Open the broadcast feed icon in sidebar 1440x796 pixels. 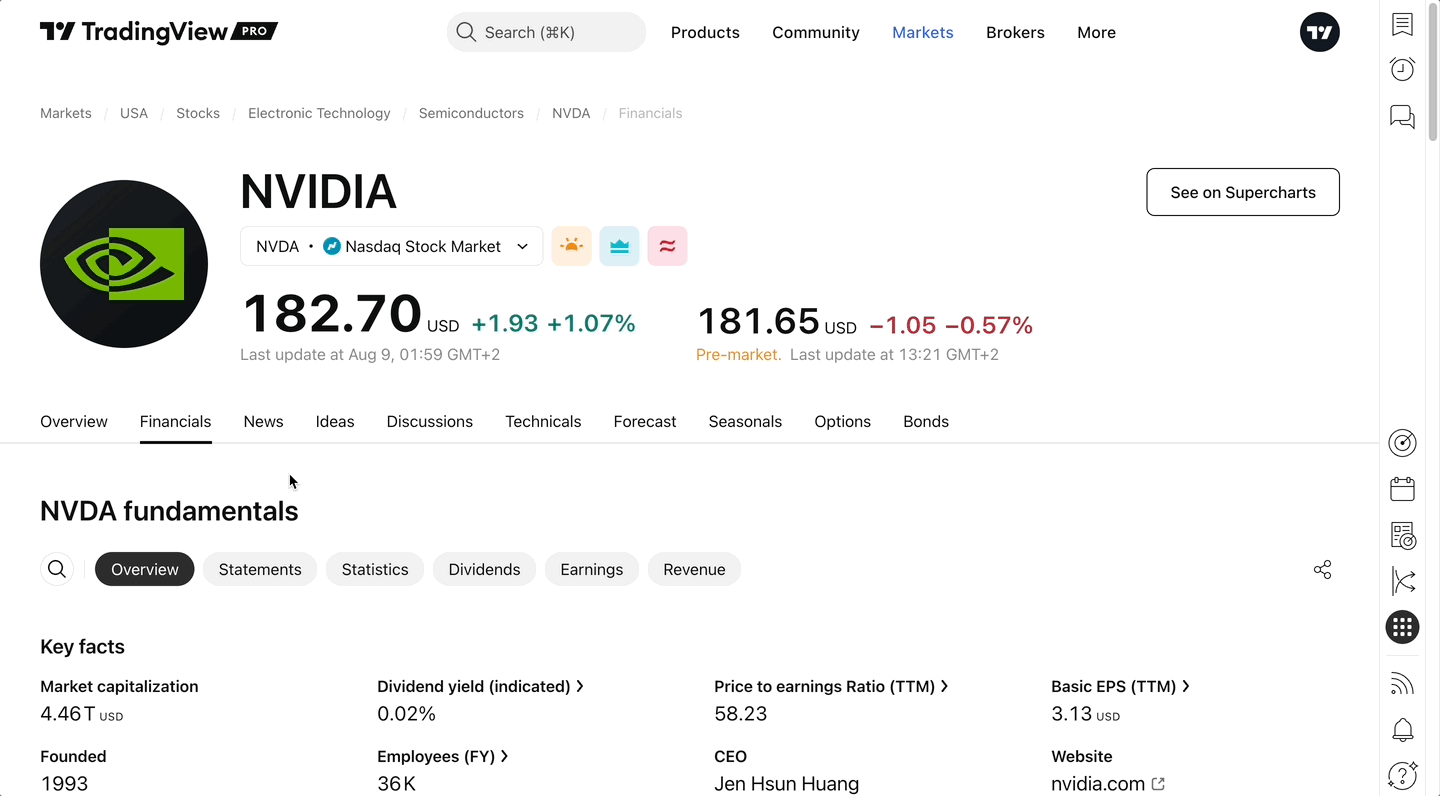click(1402, 684)
